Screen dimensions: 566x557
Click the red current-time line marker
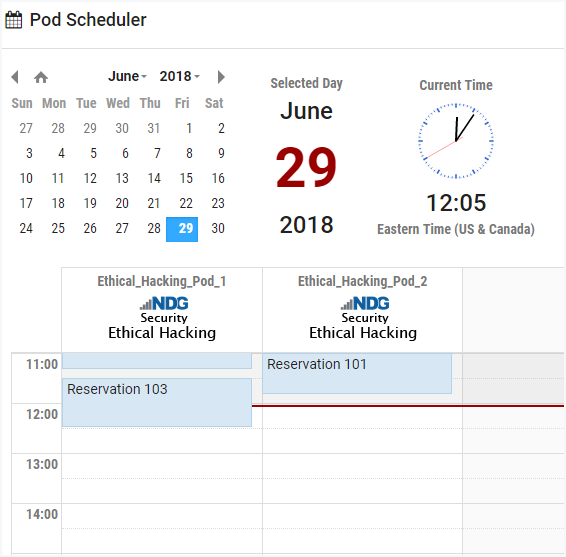[x=408, y=406]
